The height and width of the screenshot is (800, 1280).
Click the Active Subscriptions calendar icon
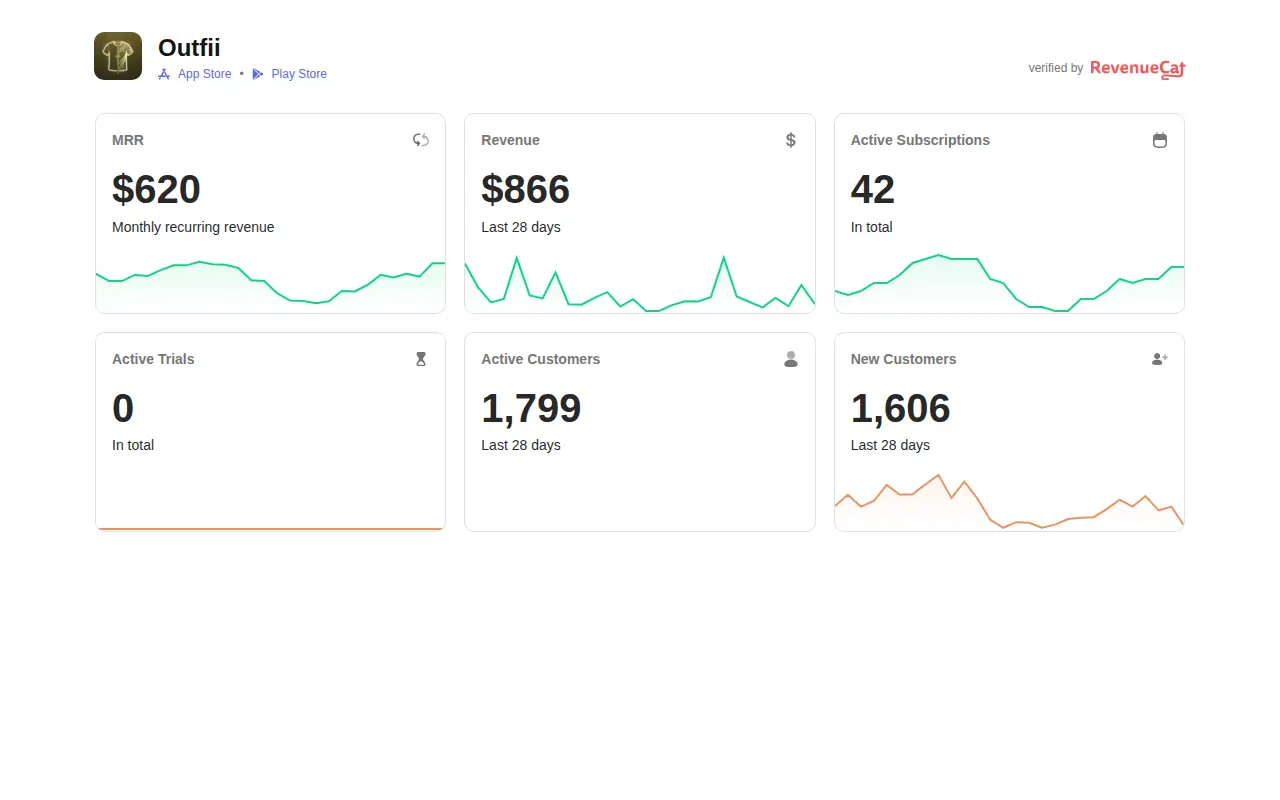[1160, 140]
